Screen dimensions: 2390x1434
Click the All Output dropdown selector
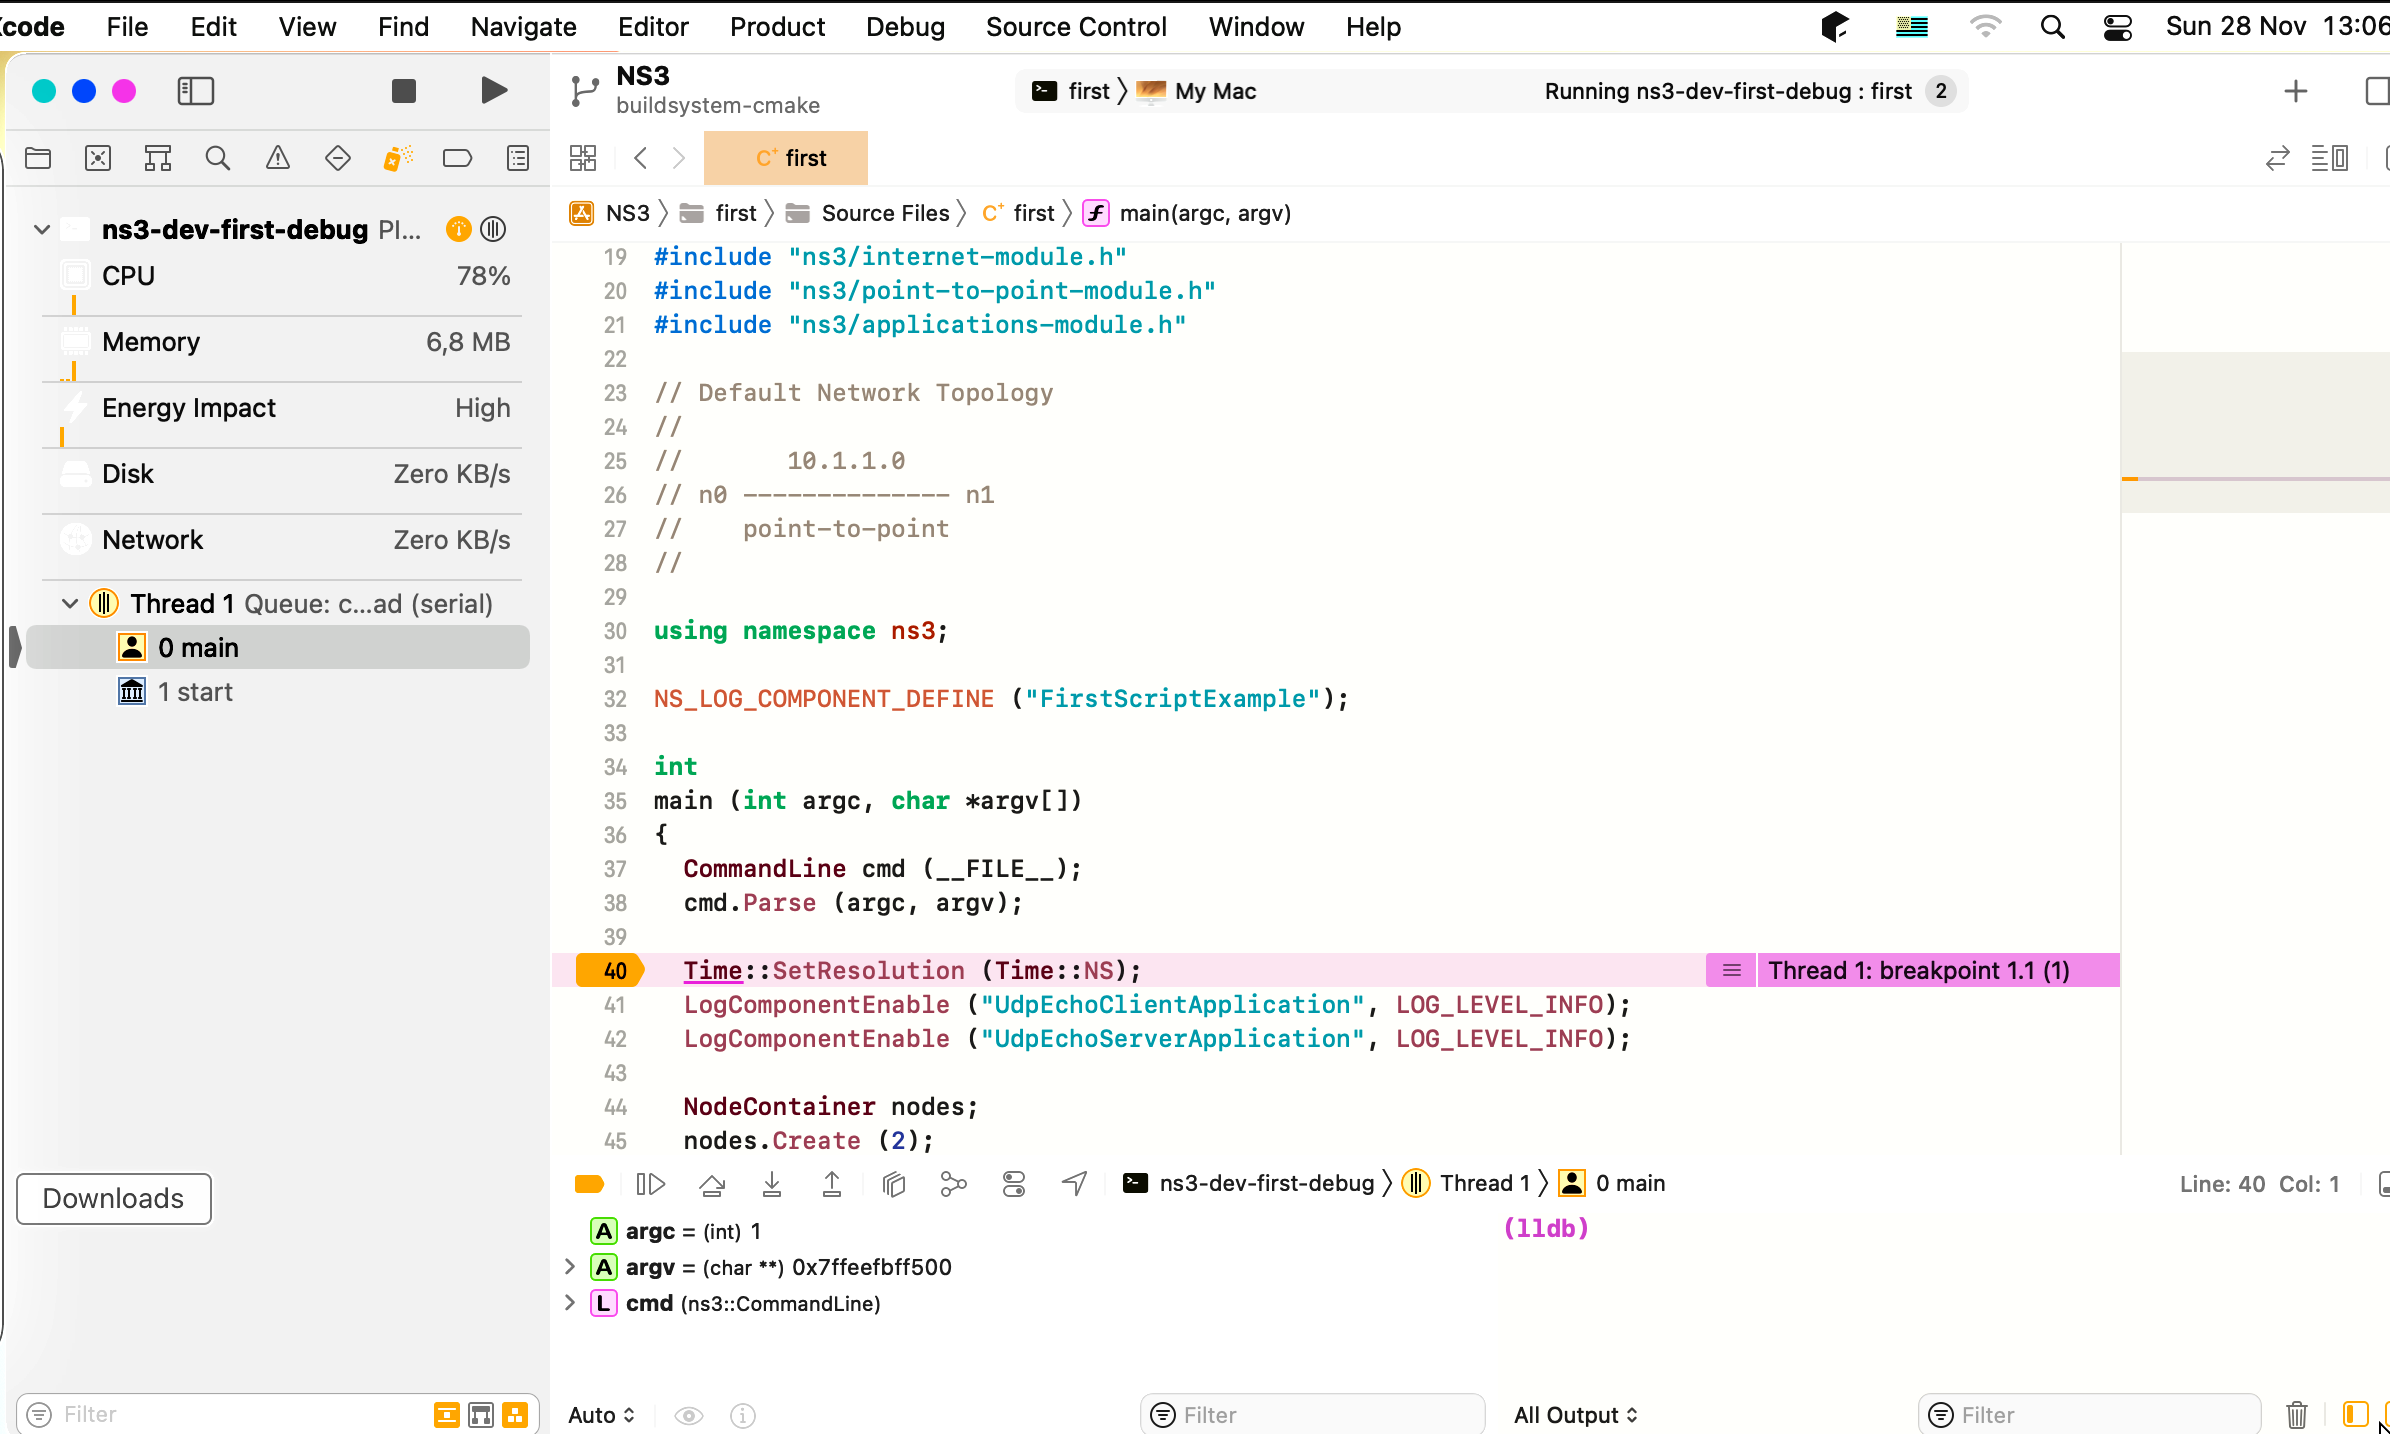pos(1571,1414)
